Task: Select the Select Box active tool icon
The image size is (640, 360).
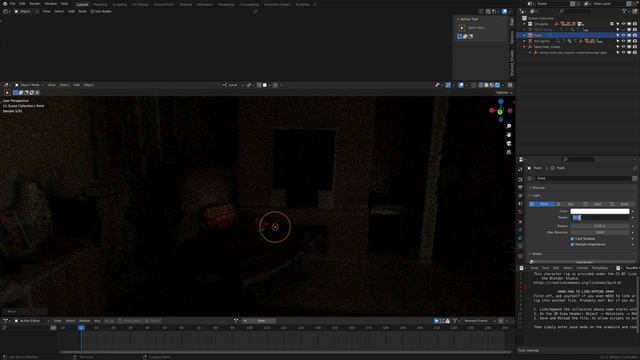Action: [x=462, y=28]
